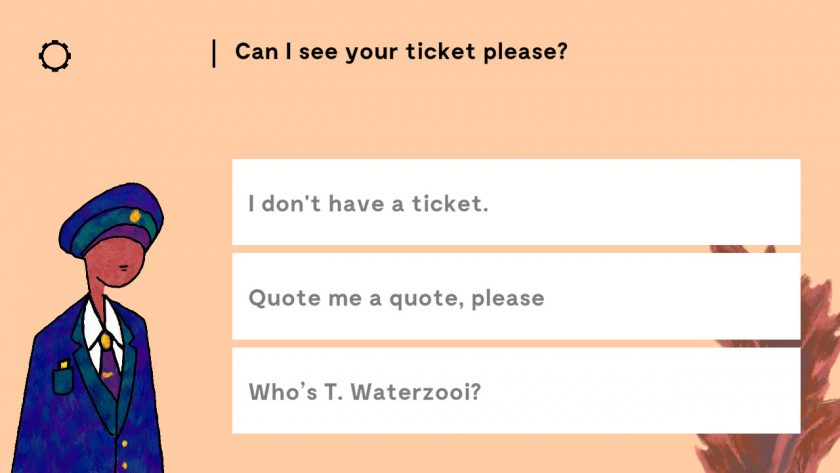The width and height of the screenshot is (840, 473).
Task: Open the settings gear icon
Action: click(x=55, y=56)
